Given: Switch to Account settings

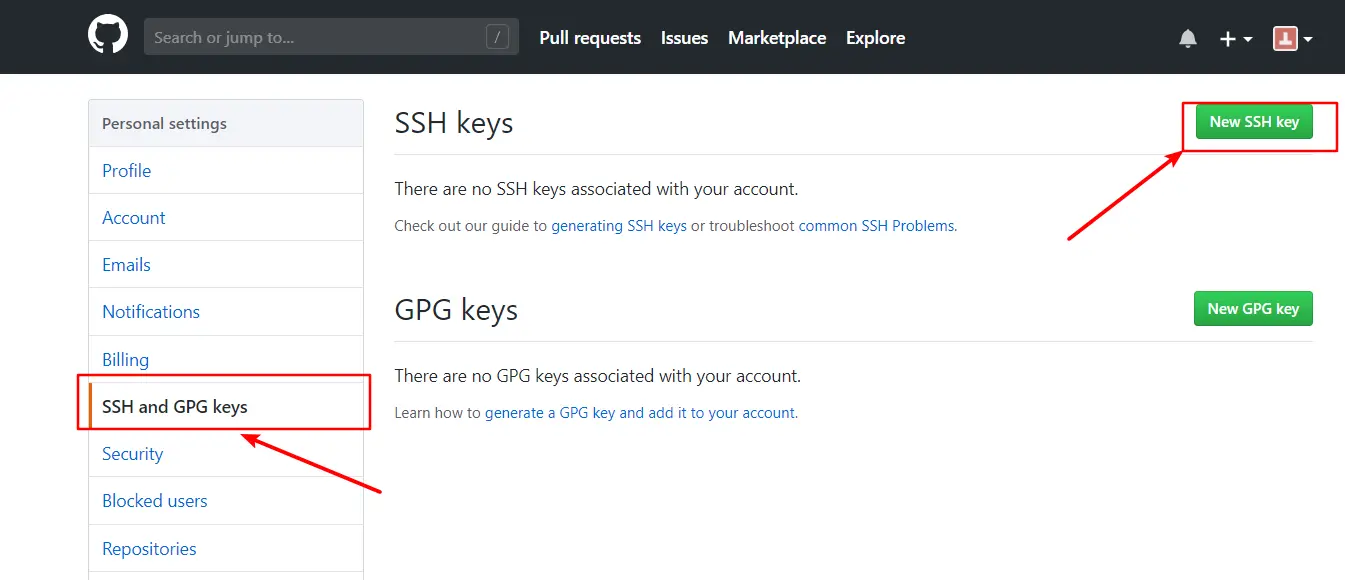Looking at the screenshot, I should click(134, 218).
